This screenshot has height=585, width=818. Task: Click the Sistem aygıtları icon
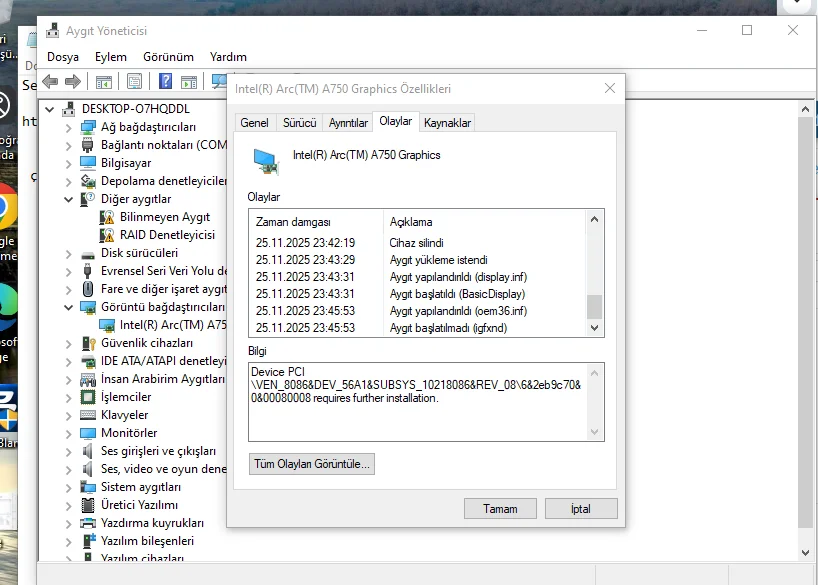click(88, 487)
